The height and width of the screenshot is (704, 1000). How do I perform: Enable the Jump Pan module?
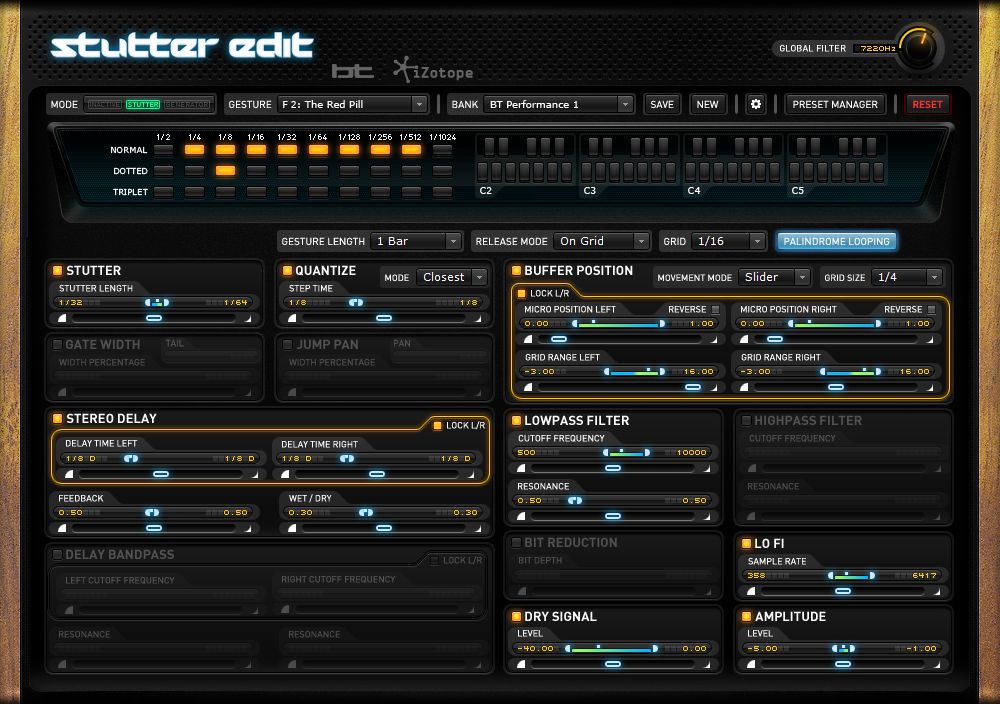[287, 344]
